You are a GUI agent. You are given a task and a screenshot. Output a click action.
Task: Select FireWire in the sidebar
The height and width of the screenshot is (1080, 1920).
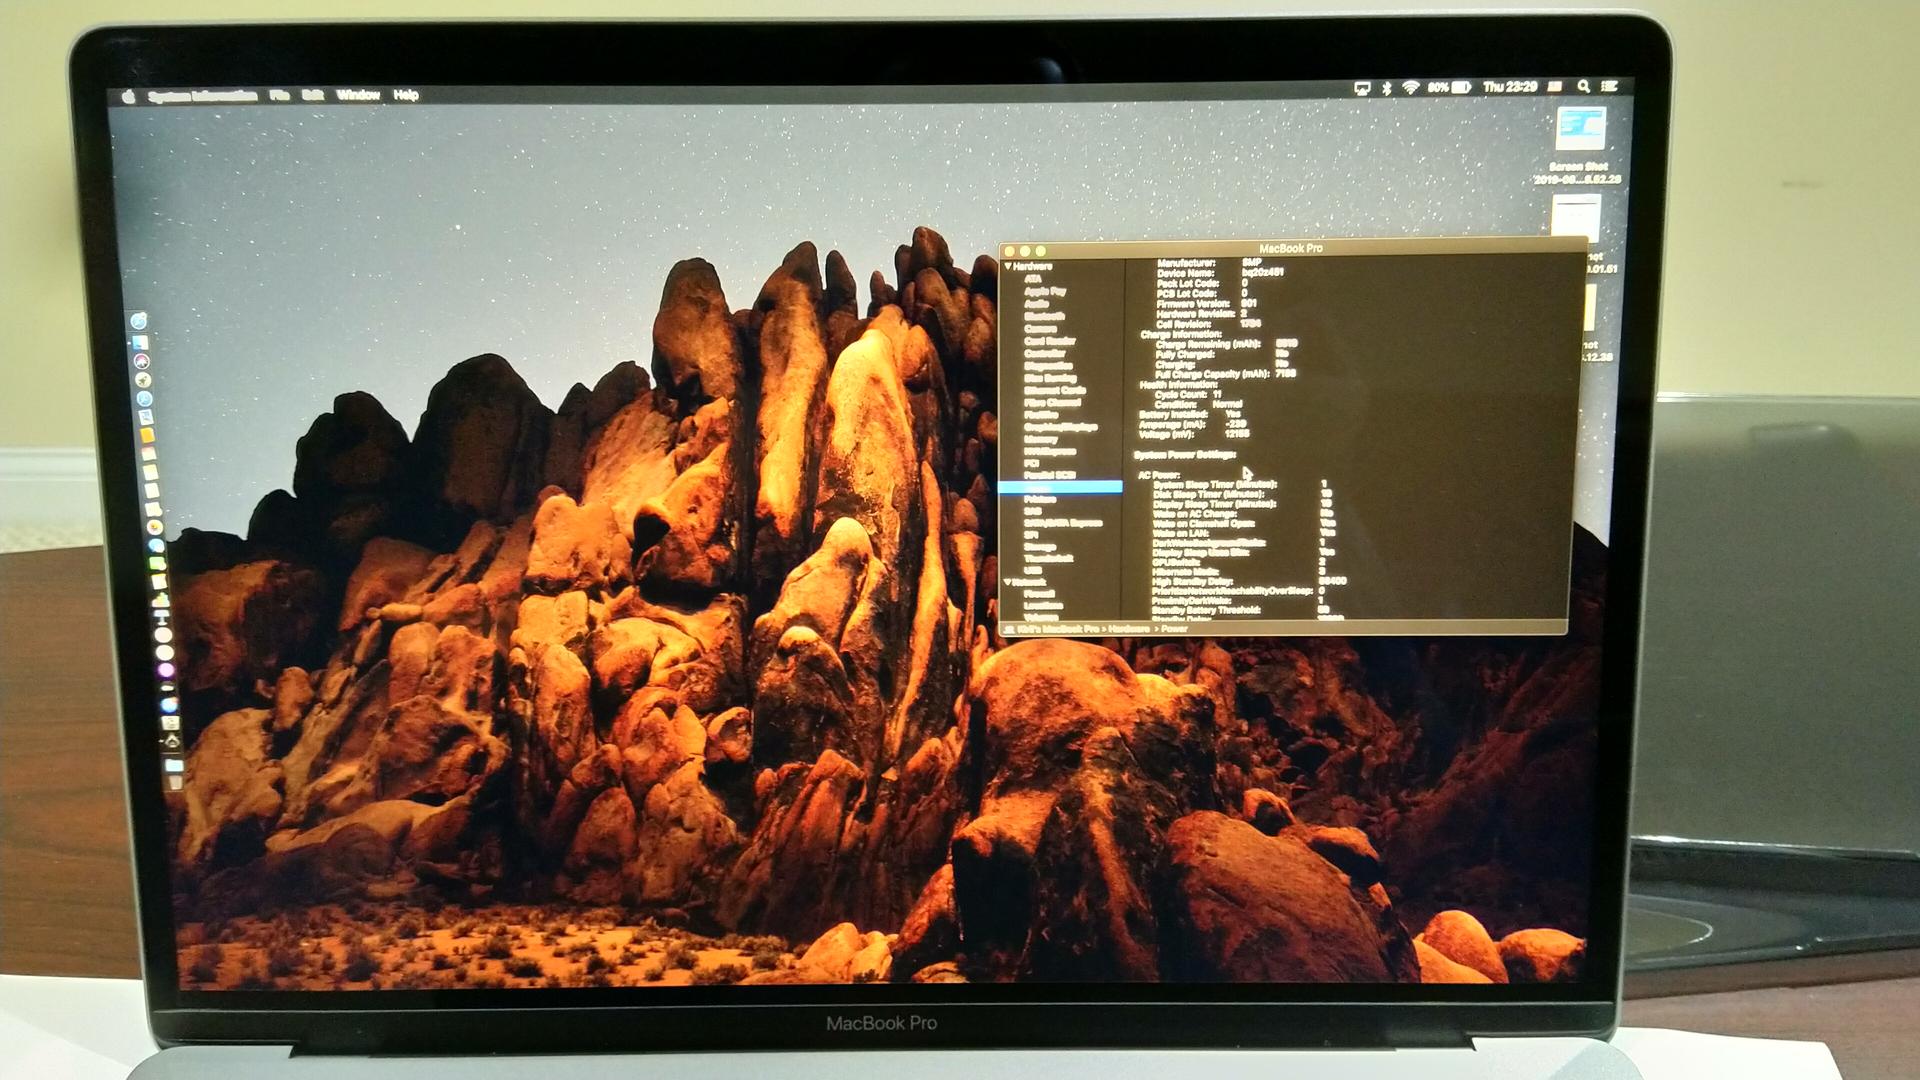pyautogui.click(x=1041, y=414)
